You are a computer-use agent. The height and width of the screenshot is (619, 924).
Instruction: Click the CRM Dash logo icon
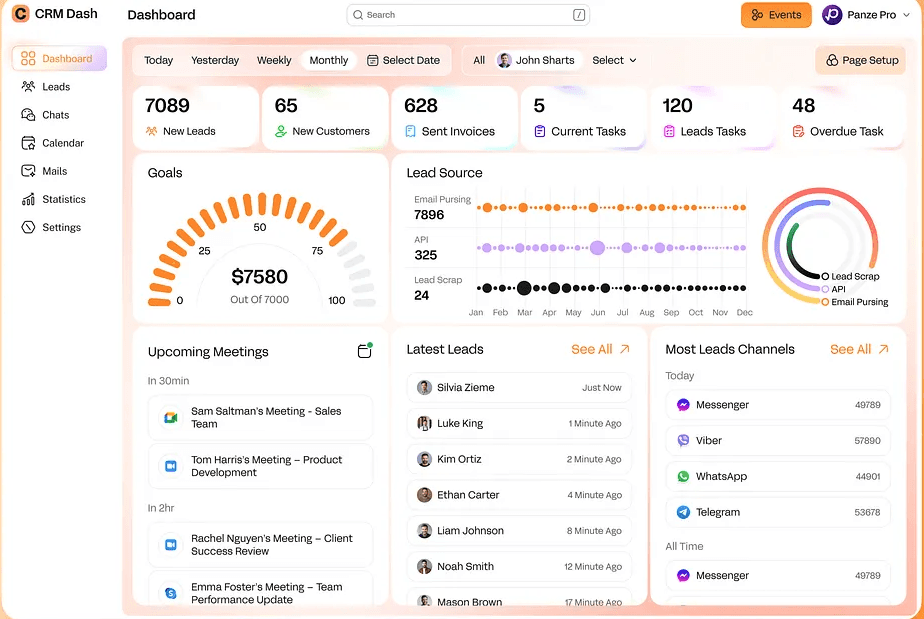pos(20,15)
